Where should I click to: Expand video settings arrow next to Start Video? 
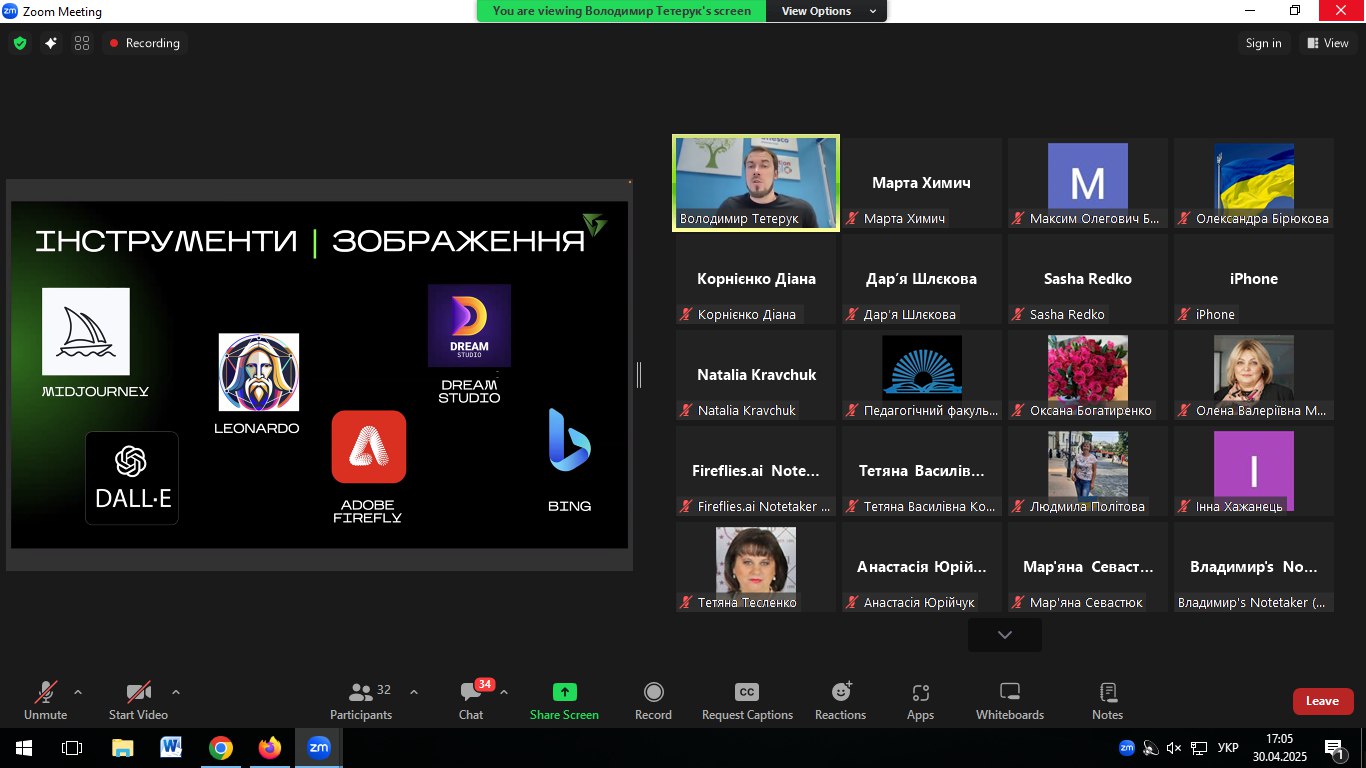point(176,692)
